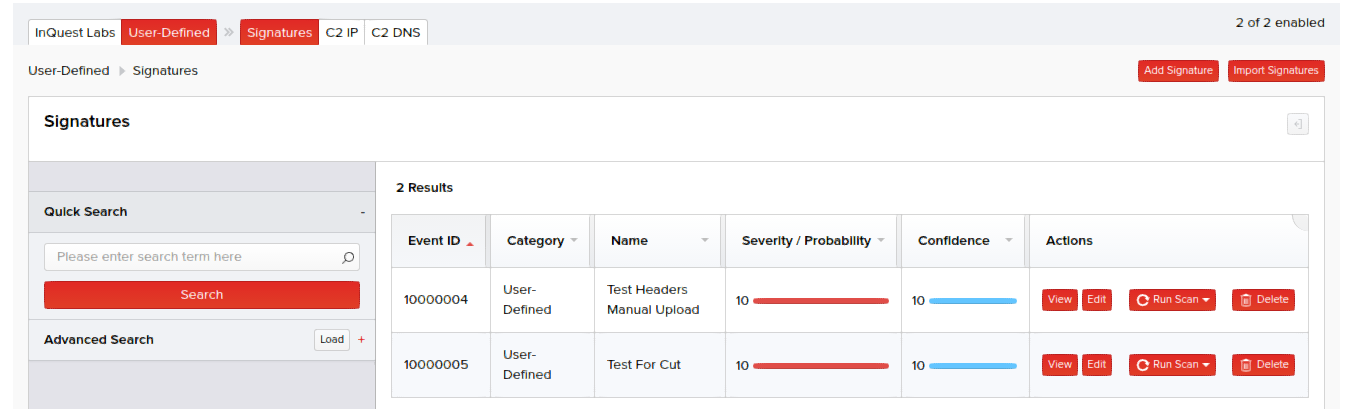
Task: Collapse Quick Search with minus icon
Action: coord(362,212)
